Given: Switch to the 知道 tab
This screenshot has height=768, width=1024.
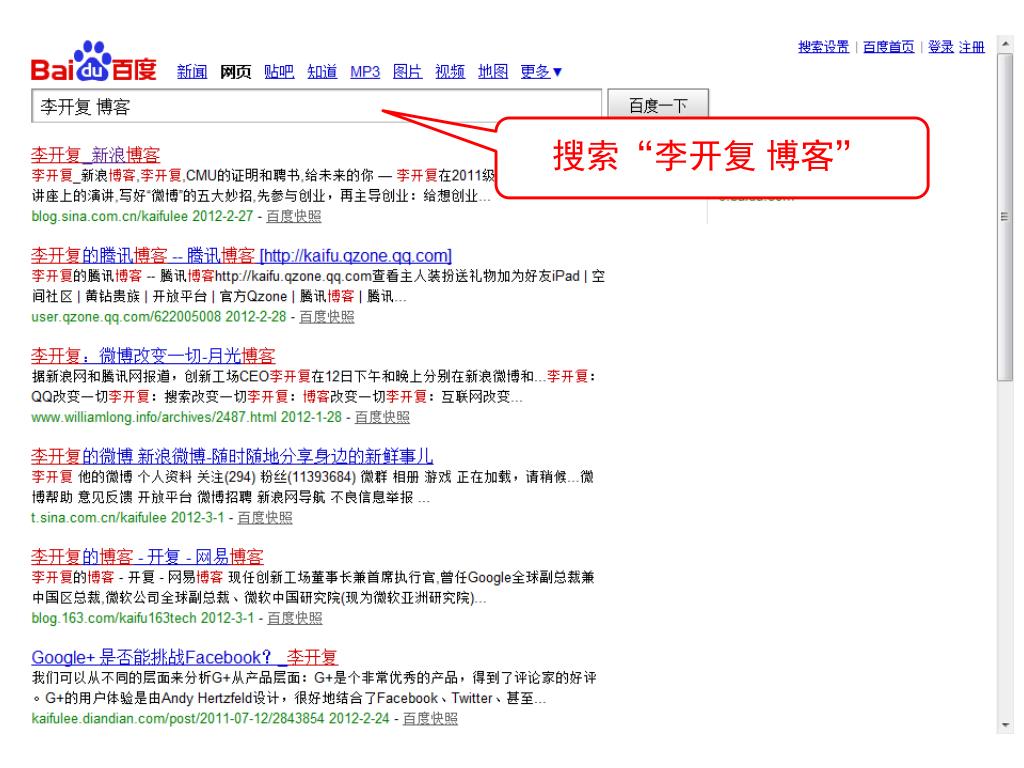Looking at the screenshot, I should (322, 72).
